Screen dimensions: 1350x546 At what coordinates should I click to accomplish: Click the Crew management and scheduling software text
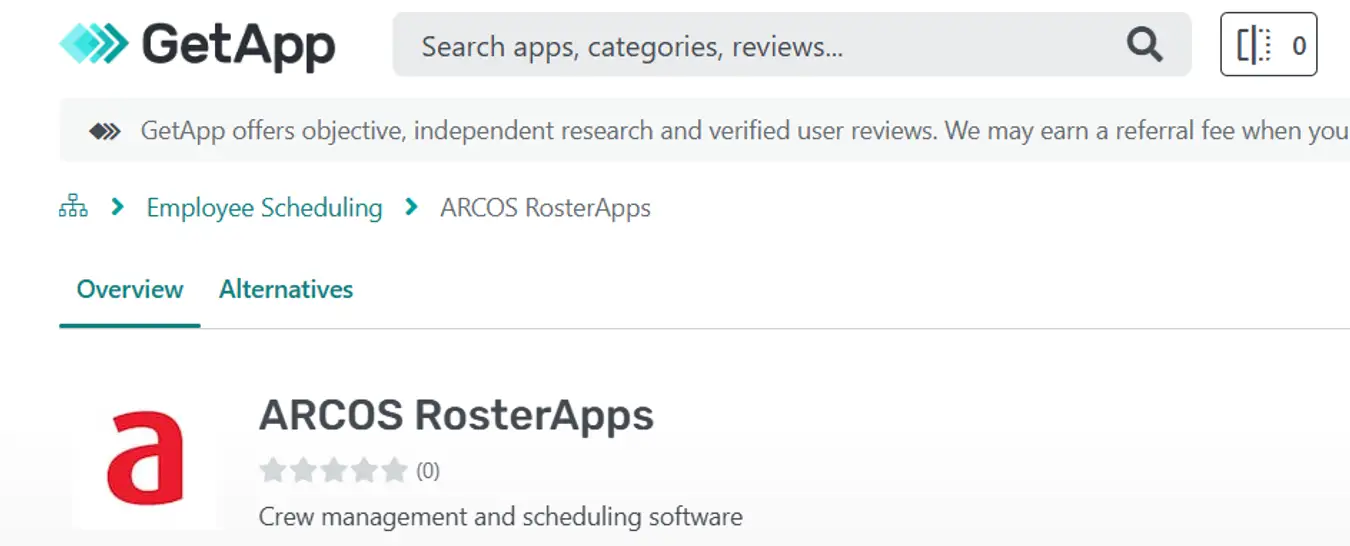point(501,517)
